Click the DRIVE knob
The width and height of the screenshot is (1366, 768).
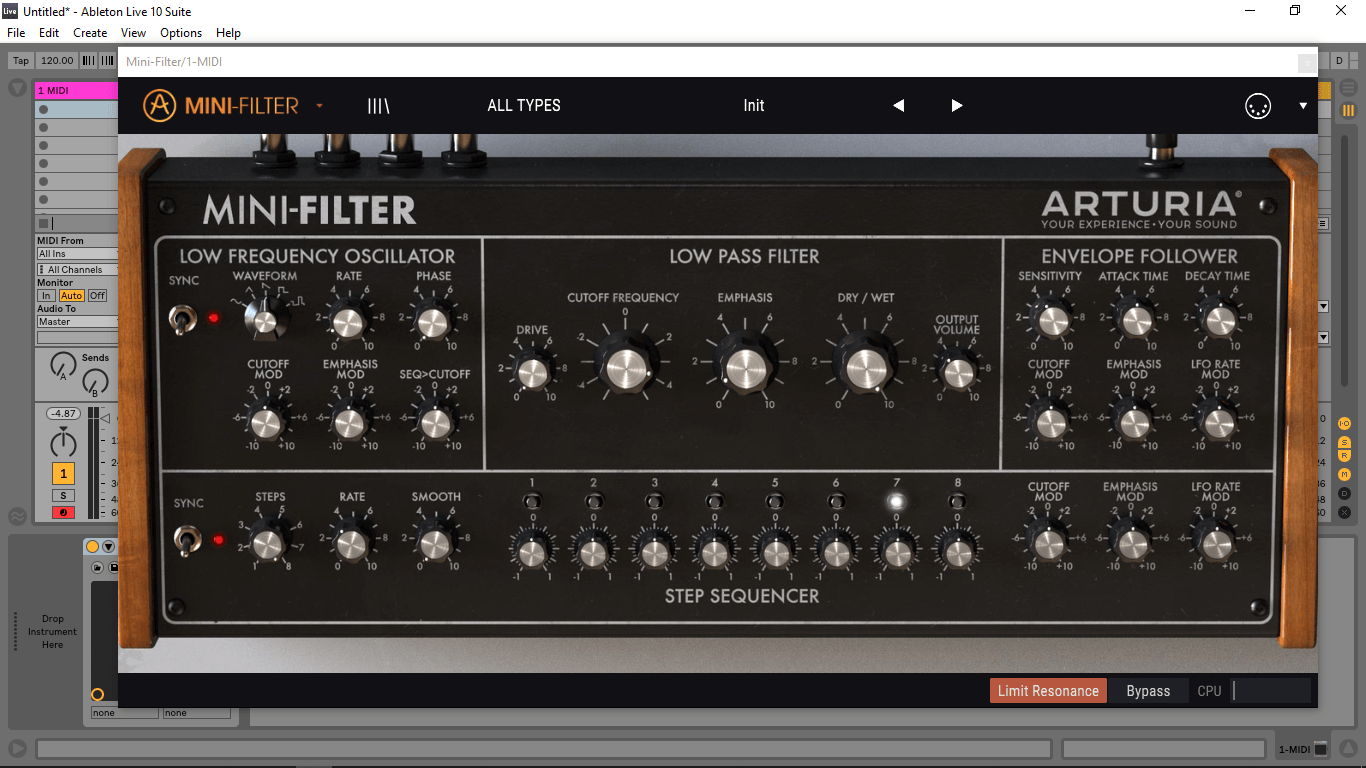(x=532, y=373)
